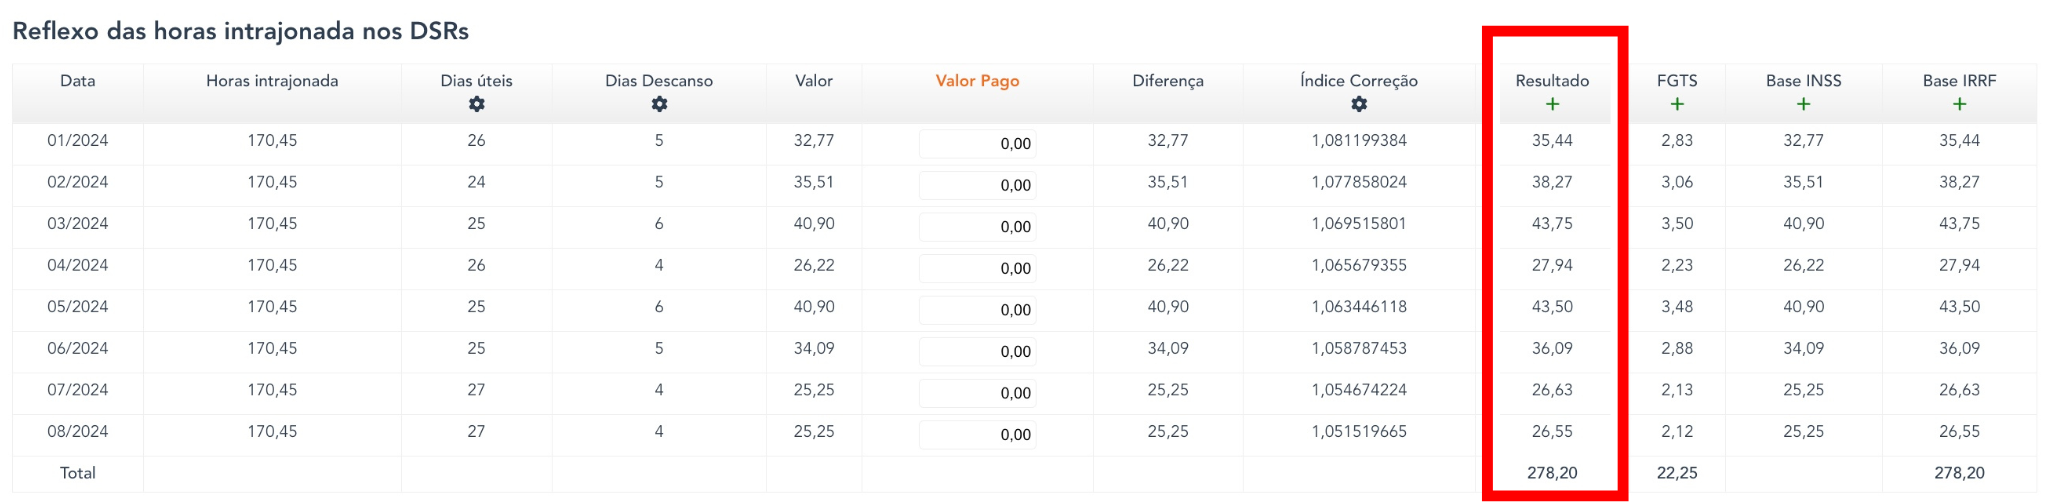Click the plus icon under Base IRRF
Viewport: 2048px width, 502px height.
tap(1959, 105)
